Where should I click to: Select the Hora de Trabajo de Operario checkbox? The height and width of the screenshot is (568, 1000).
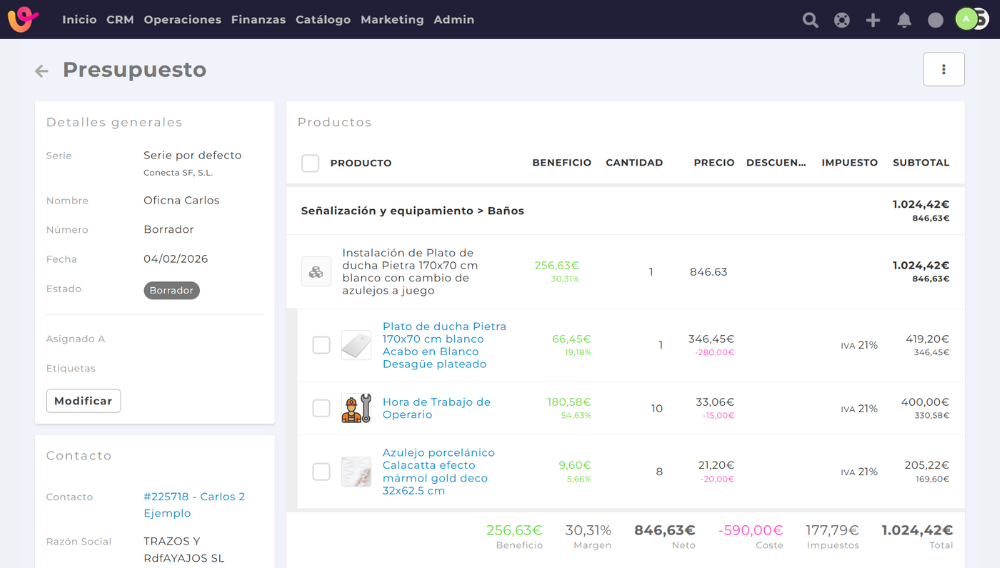[321, 408]
